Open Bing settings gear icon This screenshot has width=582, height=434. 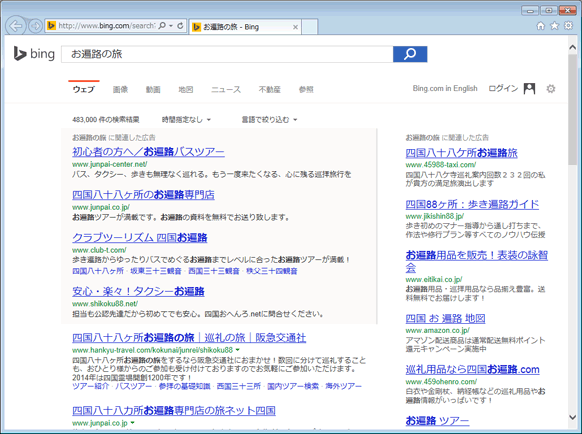551,89
